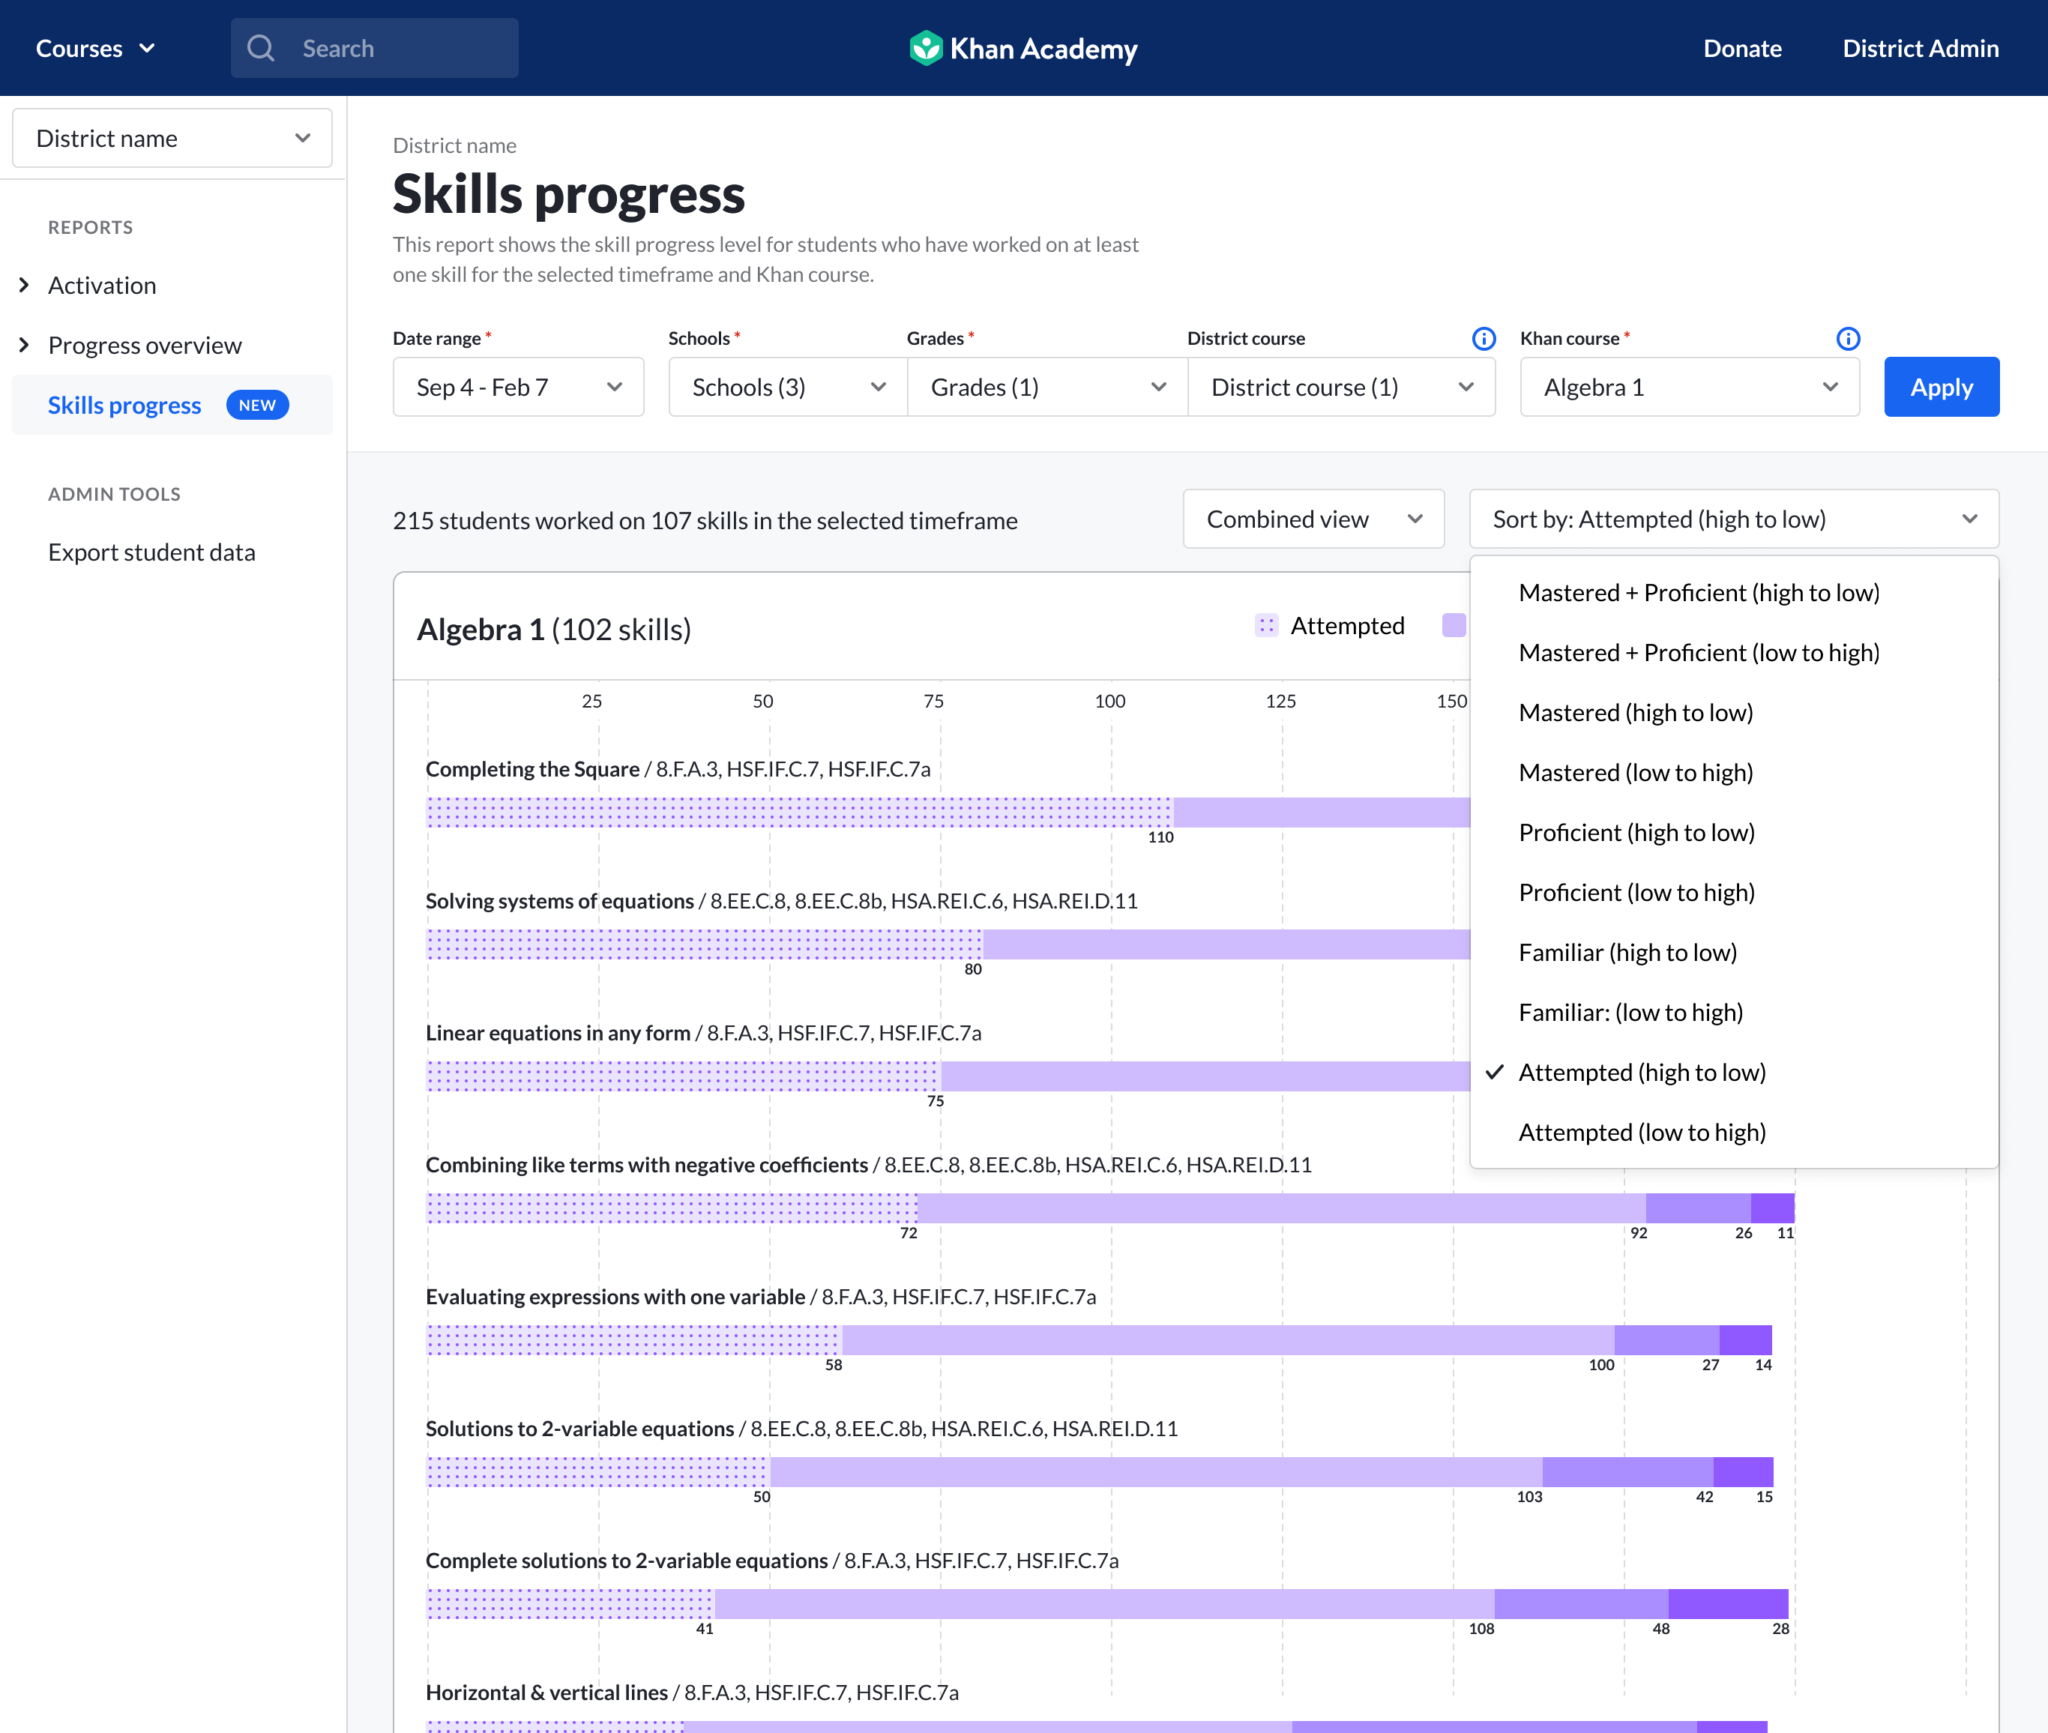The width and height of the screenshot is (2048, 1733).
Task: Click the NEW badge beside Skills progress
Action: 257,405
